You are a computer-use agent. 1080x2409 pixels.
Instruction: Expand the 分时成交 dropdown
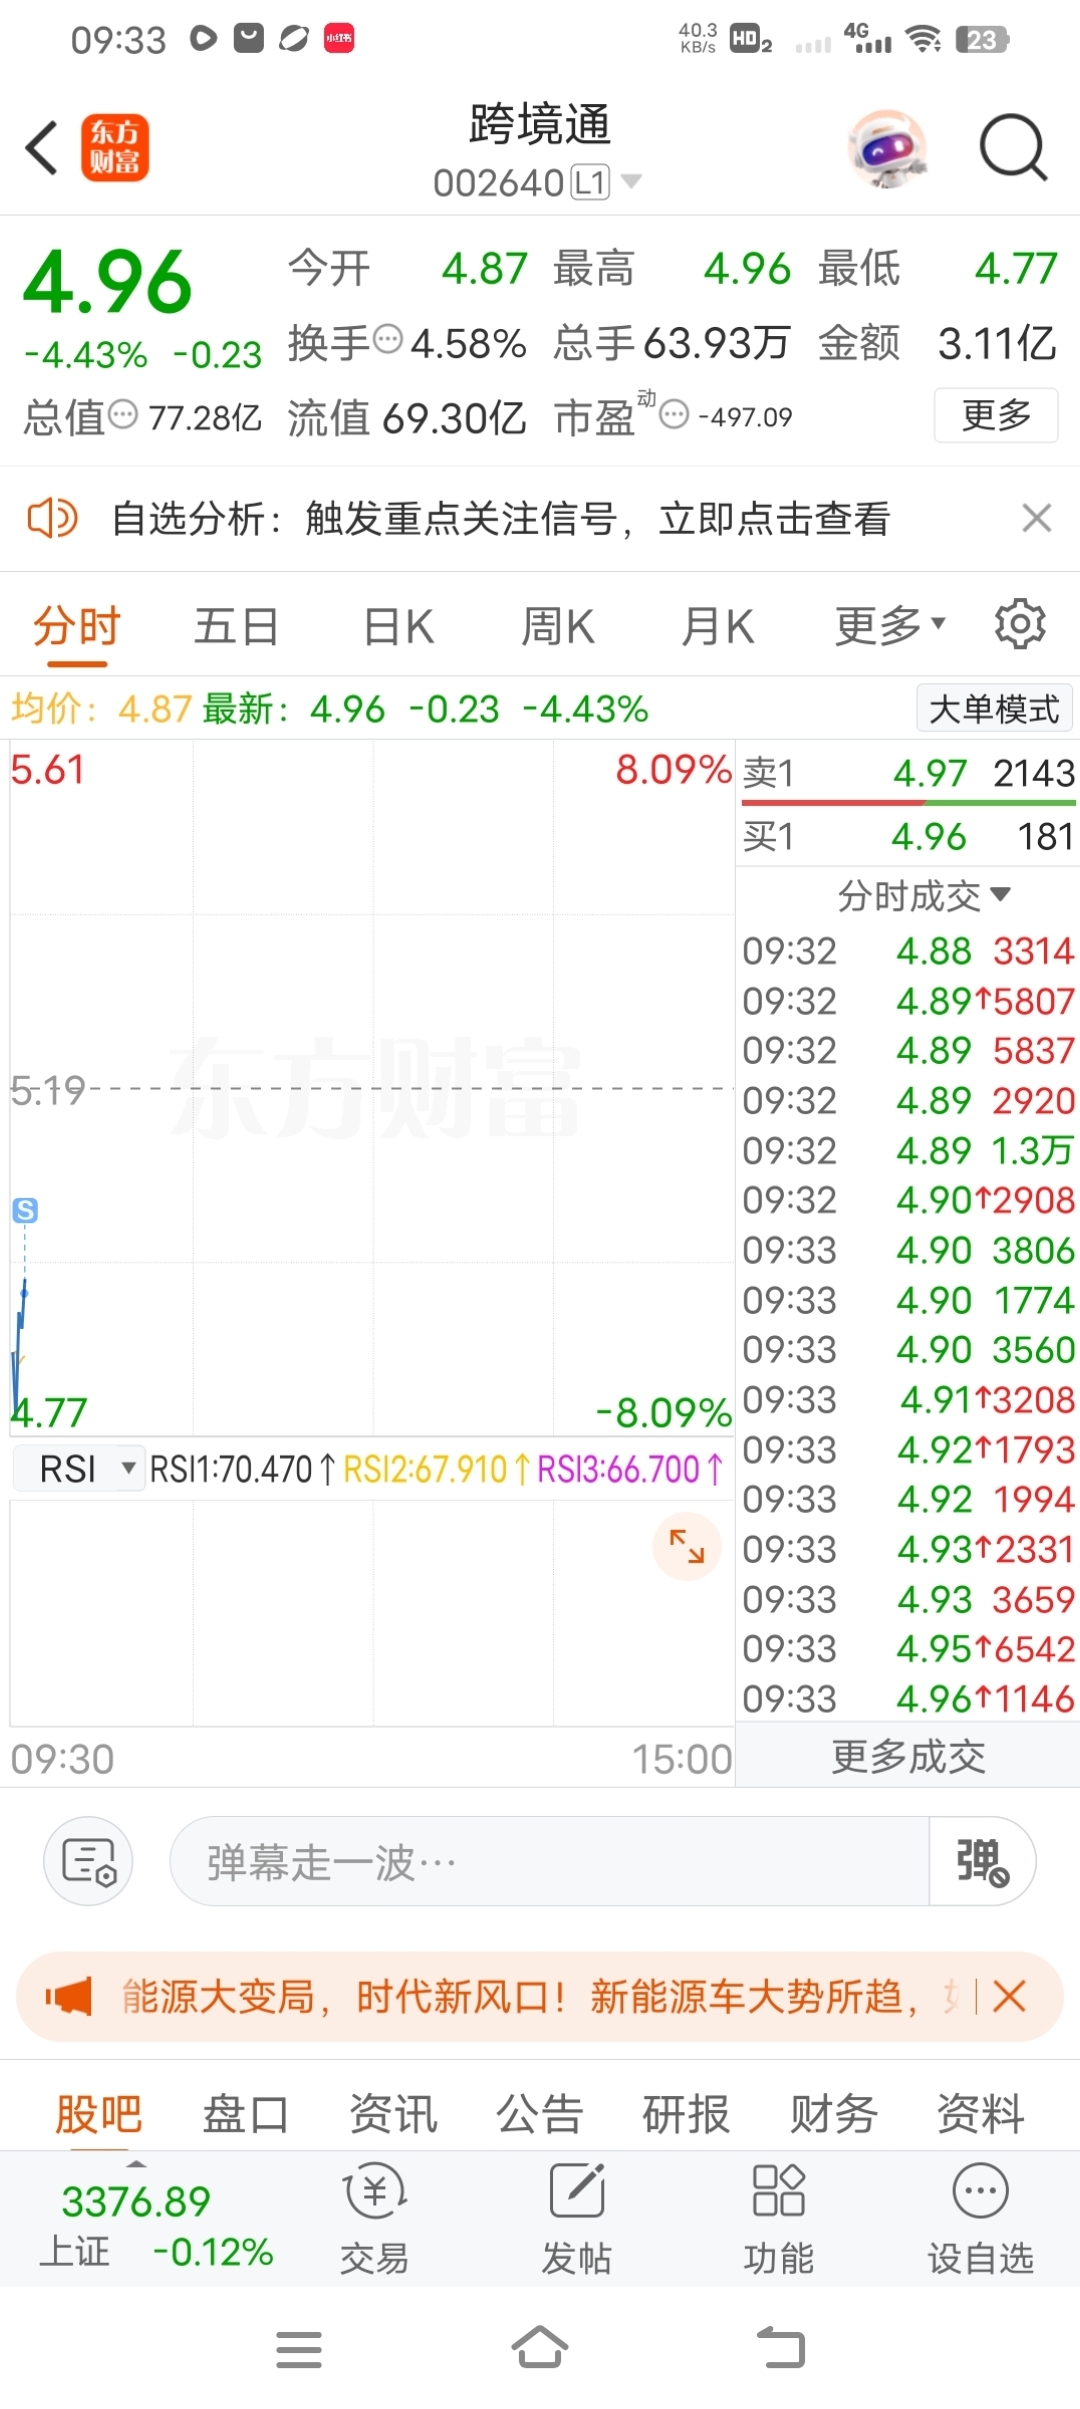[x=924, y=896]
